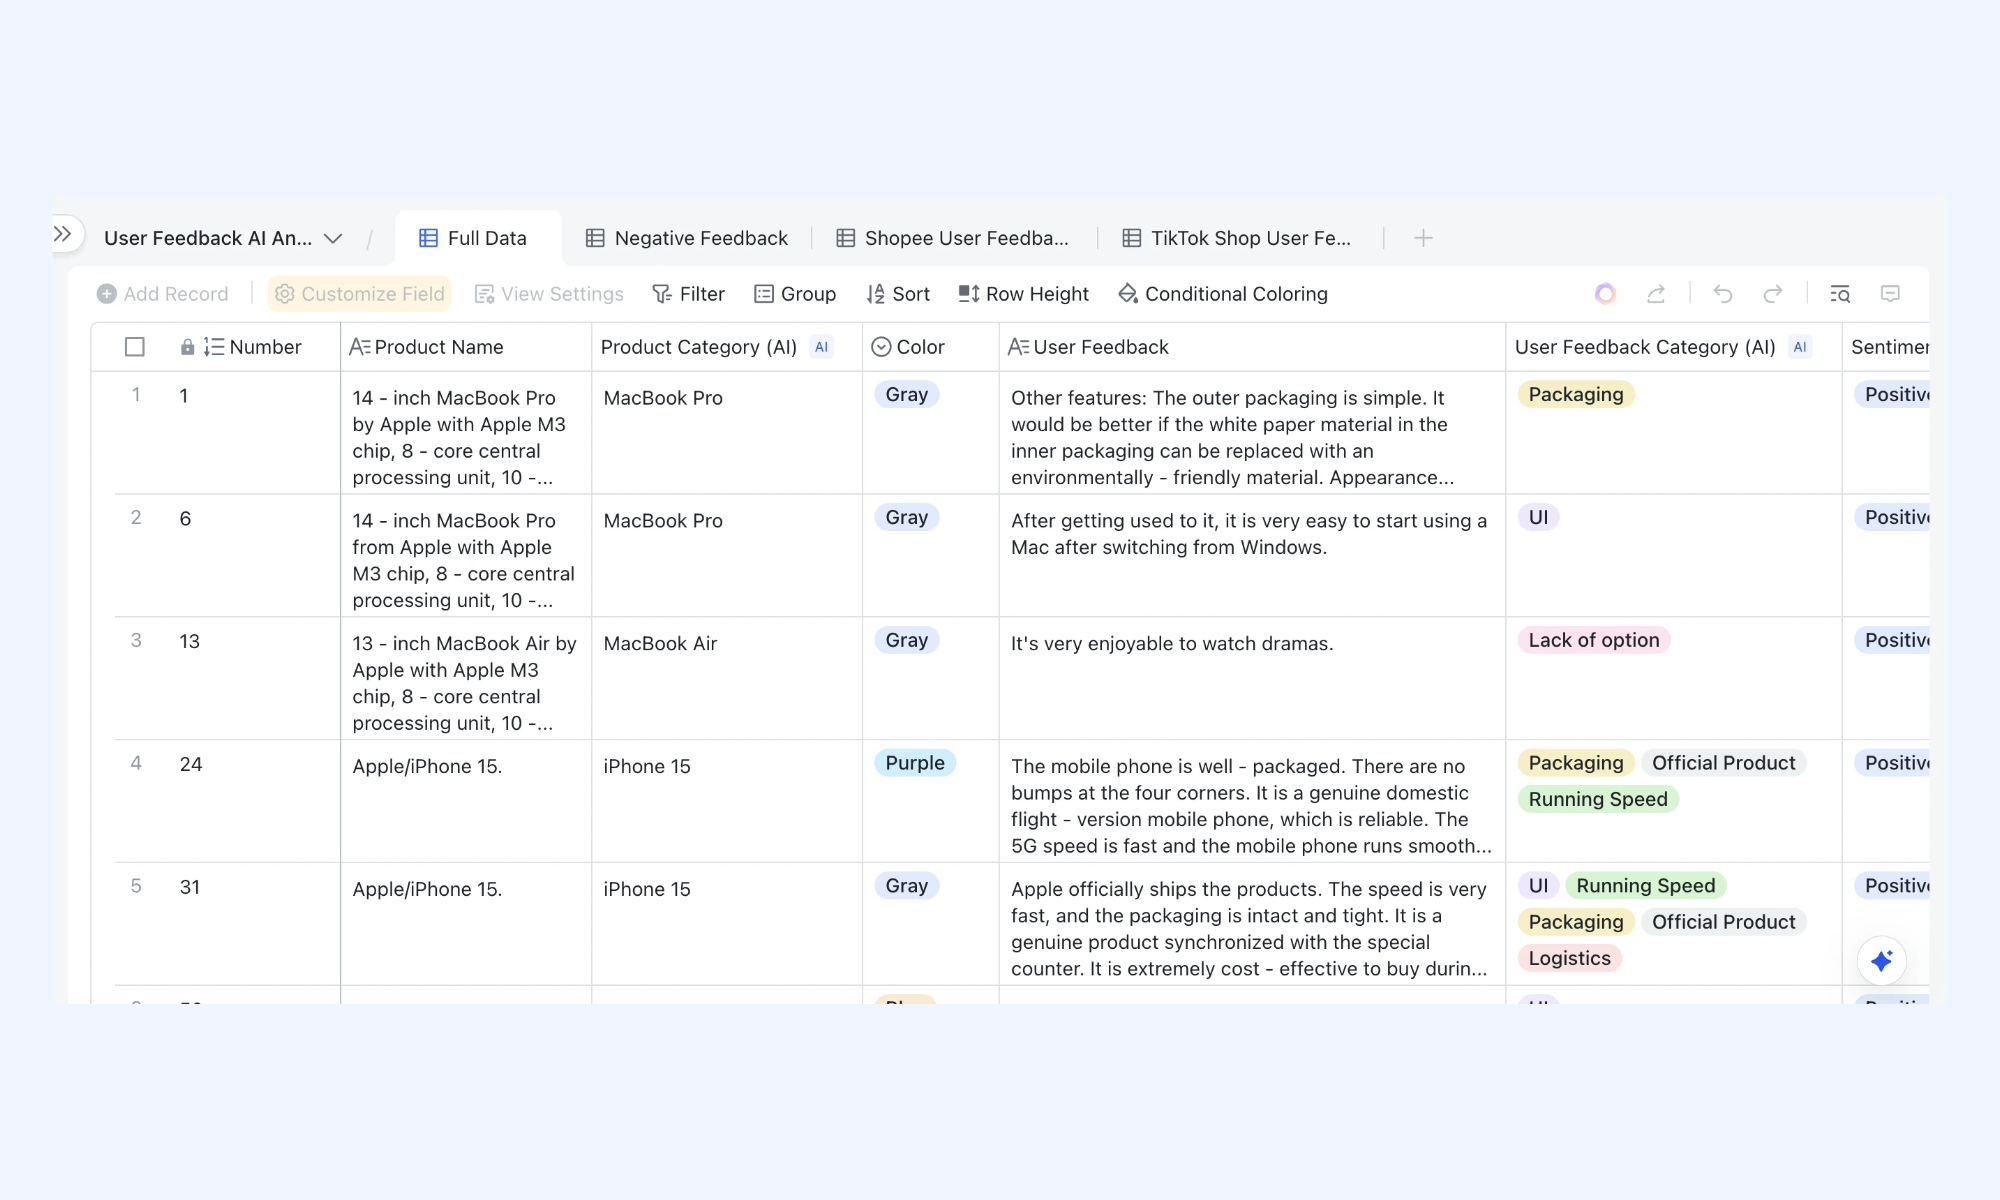Click the AI badge beside User Feedback Category
This screenshot has height=1200, width=2000.
click(x=1800, y=347)
